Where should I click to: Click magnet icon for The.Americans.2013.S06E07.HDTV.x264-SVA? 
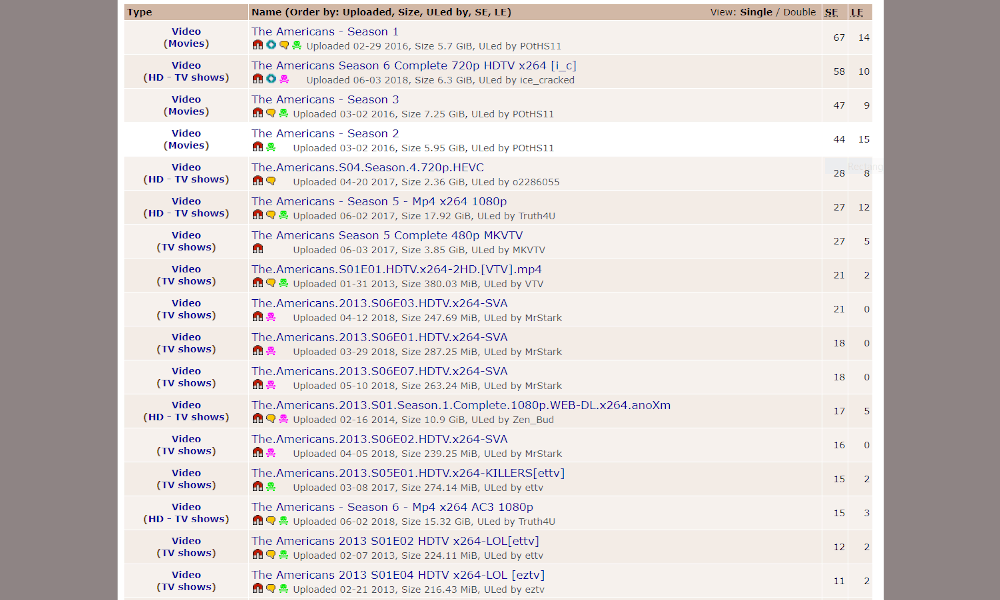[x=258, y=384]
